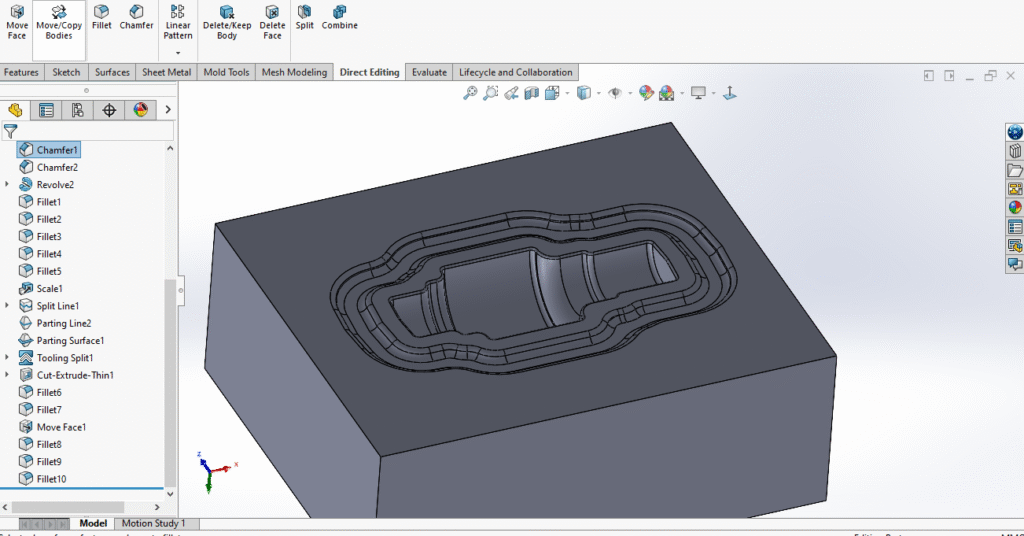The height and width of the screenshot is (536, 1024).
Task: Open the Motion Study 1 tab
Action: (154, 523)
